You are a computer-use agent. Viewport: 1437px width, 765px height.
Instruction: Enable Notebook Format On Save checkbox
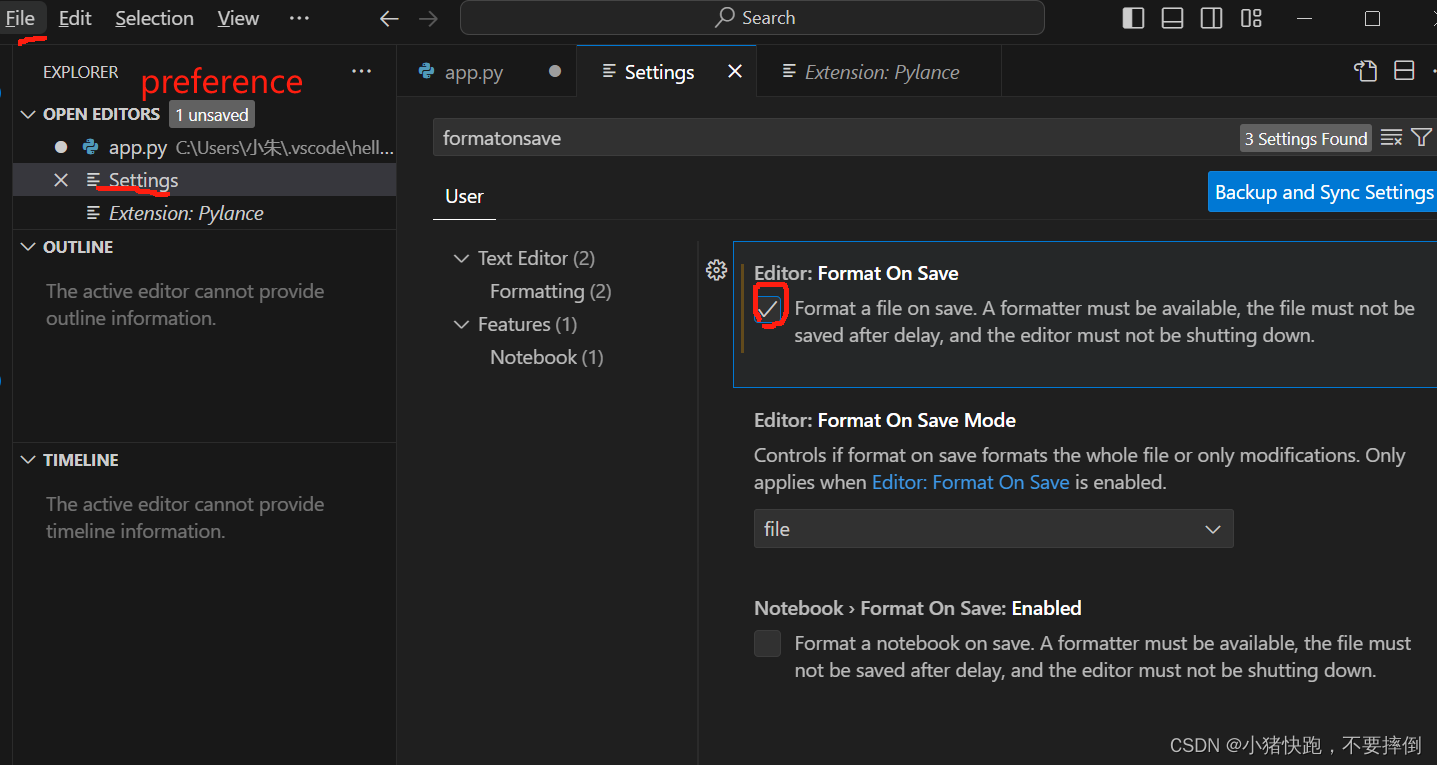pyautogui.click(x=767, y=643)
